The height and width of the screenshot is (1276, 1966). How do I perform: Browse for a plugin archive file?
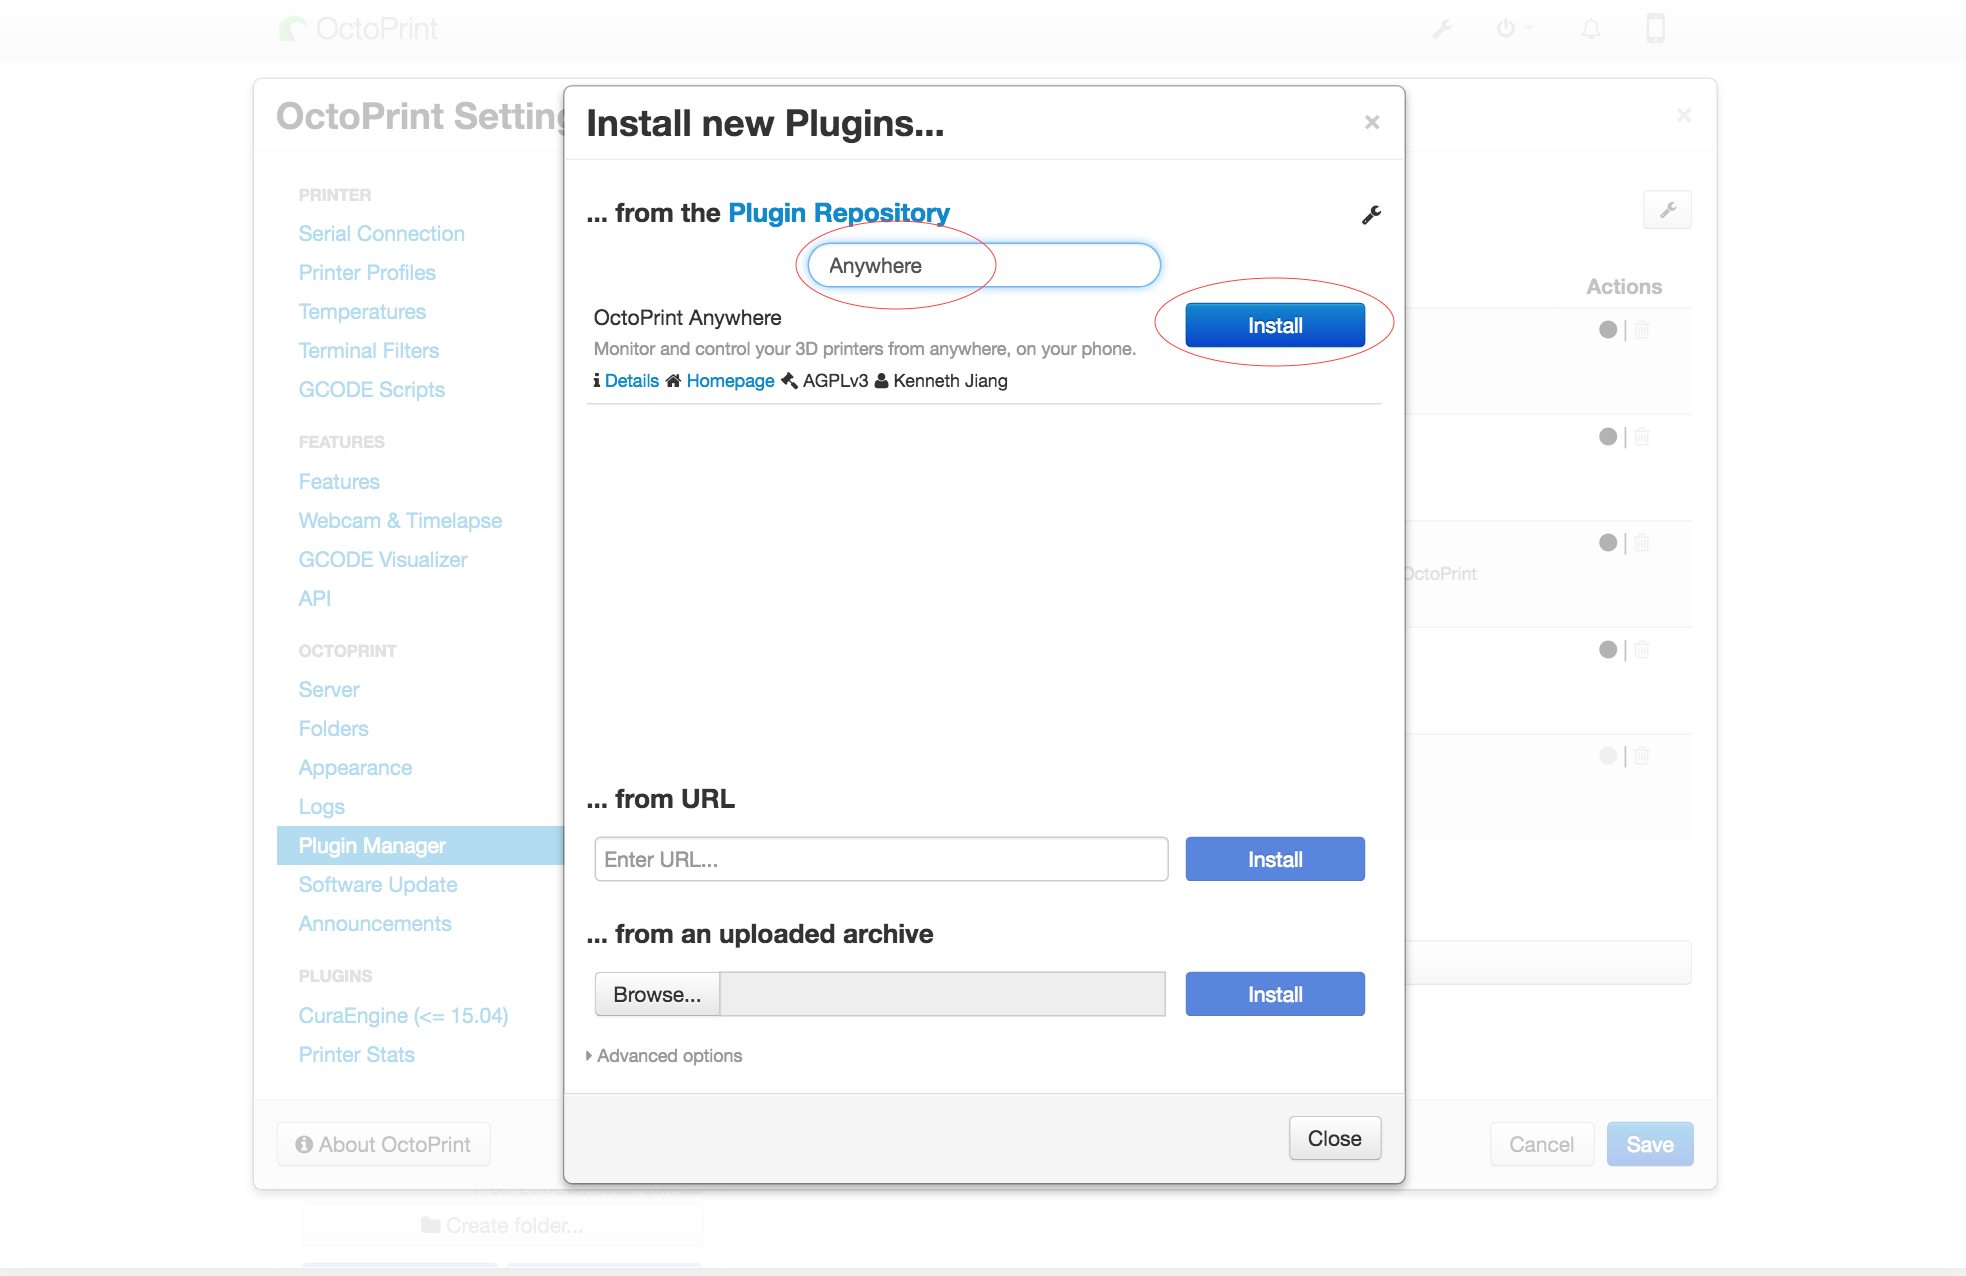[657, 994]
